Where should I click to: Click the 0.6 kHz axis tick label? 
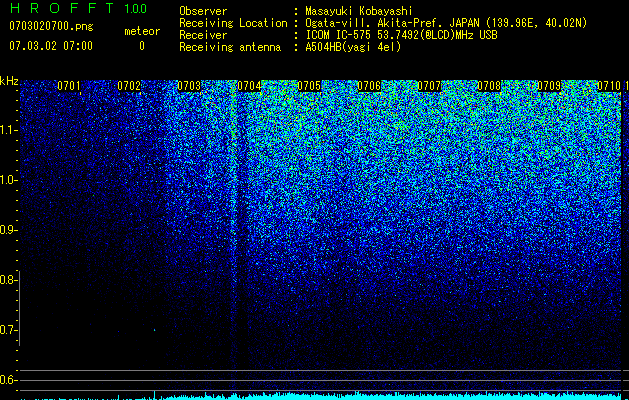pos(8,380)
